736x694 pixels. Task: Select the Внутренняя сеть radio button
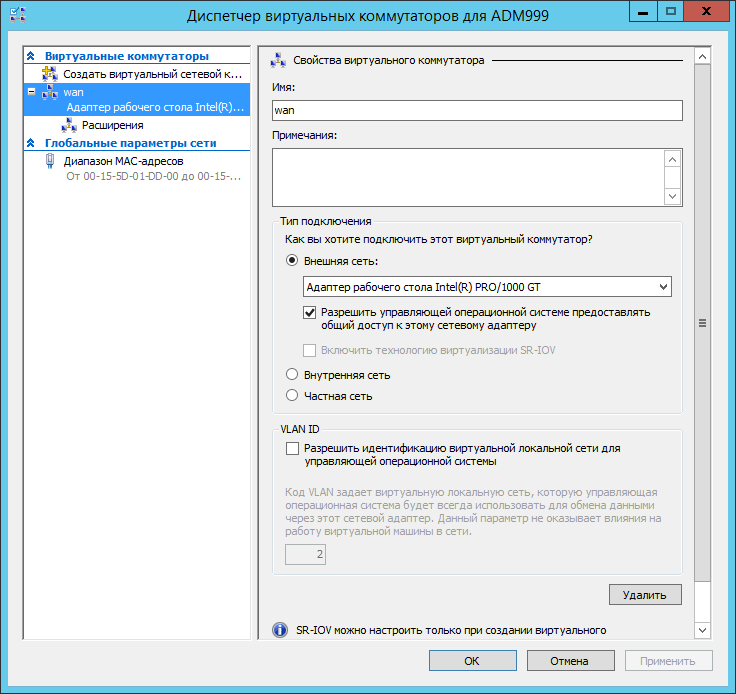coord(292,374)
